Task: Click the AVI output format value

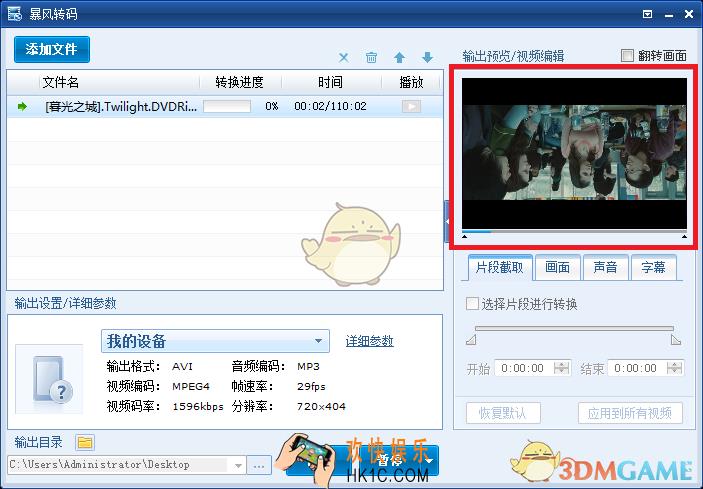Action: click(x=182, y=366)
